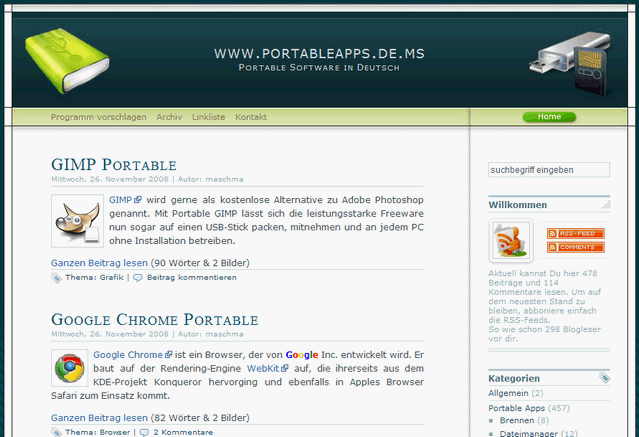Screen dimensions: 639x437
Task: Click Beitrag kommentieren link
Action: (x=192, y=278)
